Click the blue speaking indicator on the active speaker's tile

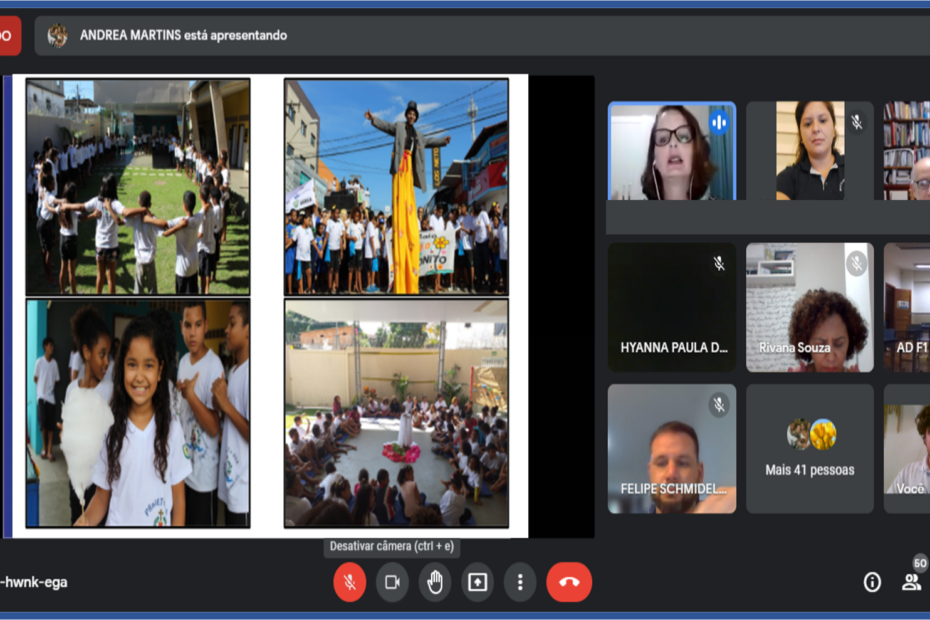click(x=718, y=122)
